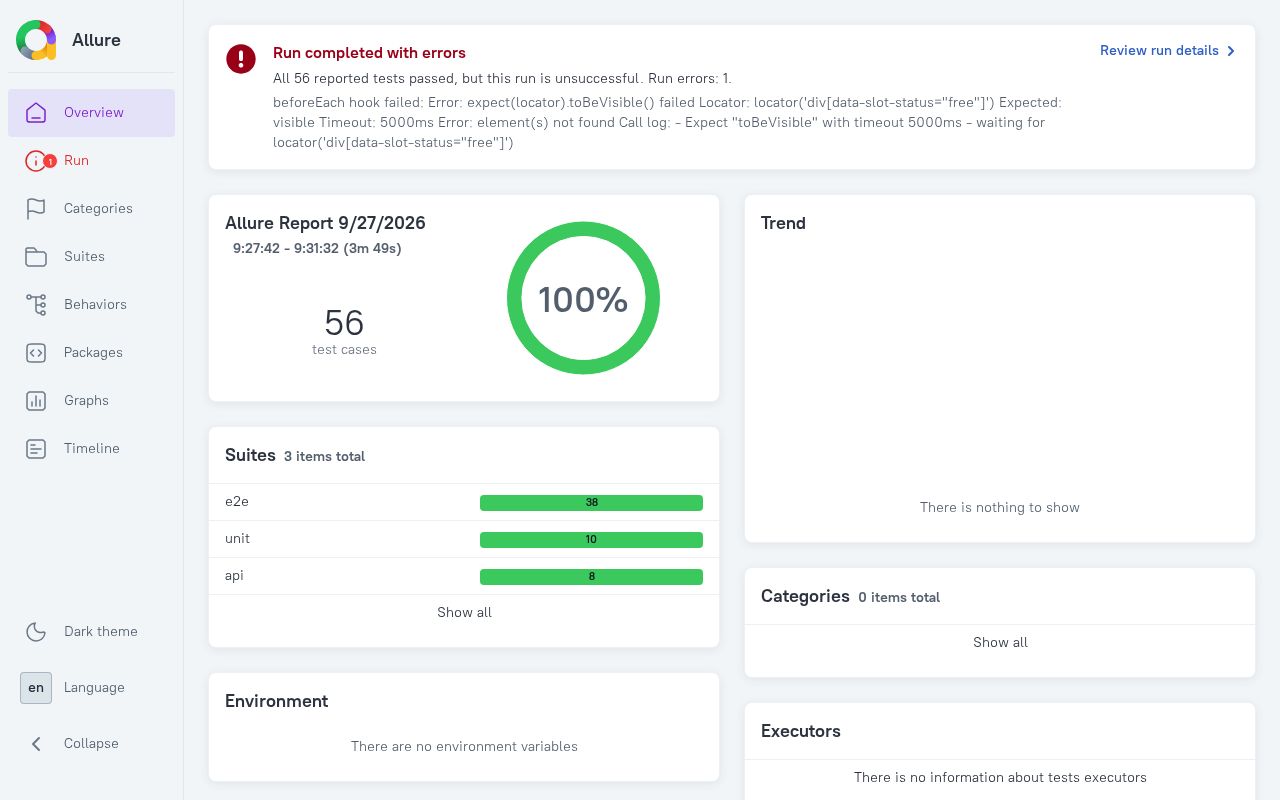The height and width of the screenshot is (800, 1280).
Task: Click the Categories flag icon
Action: (x=36, y=209)
